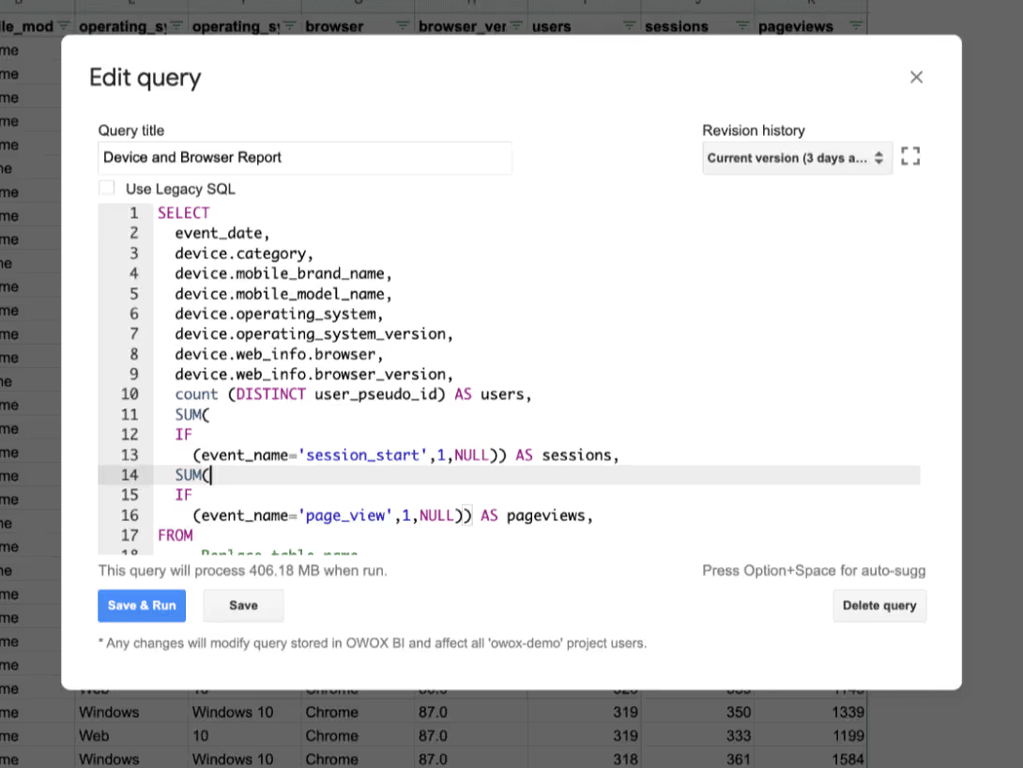The height and width of the screenshot is (768, 1023).
Task: Click the 'page_view' string on line 16
Action: [345, 515]
